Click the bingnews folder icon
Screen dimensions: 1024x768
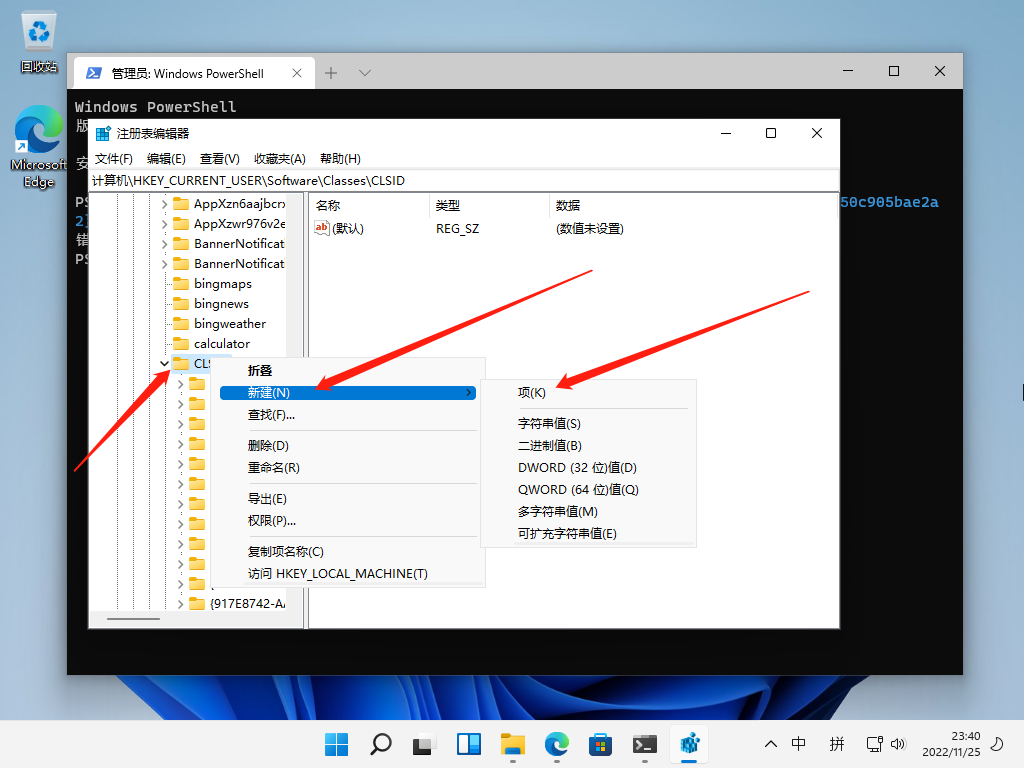pyautogui.click(x=181, y=304)
